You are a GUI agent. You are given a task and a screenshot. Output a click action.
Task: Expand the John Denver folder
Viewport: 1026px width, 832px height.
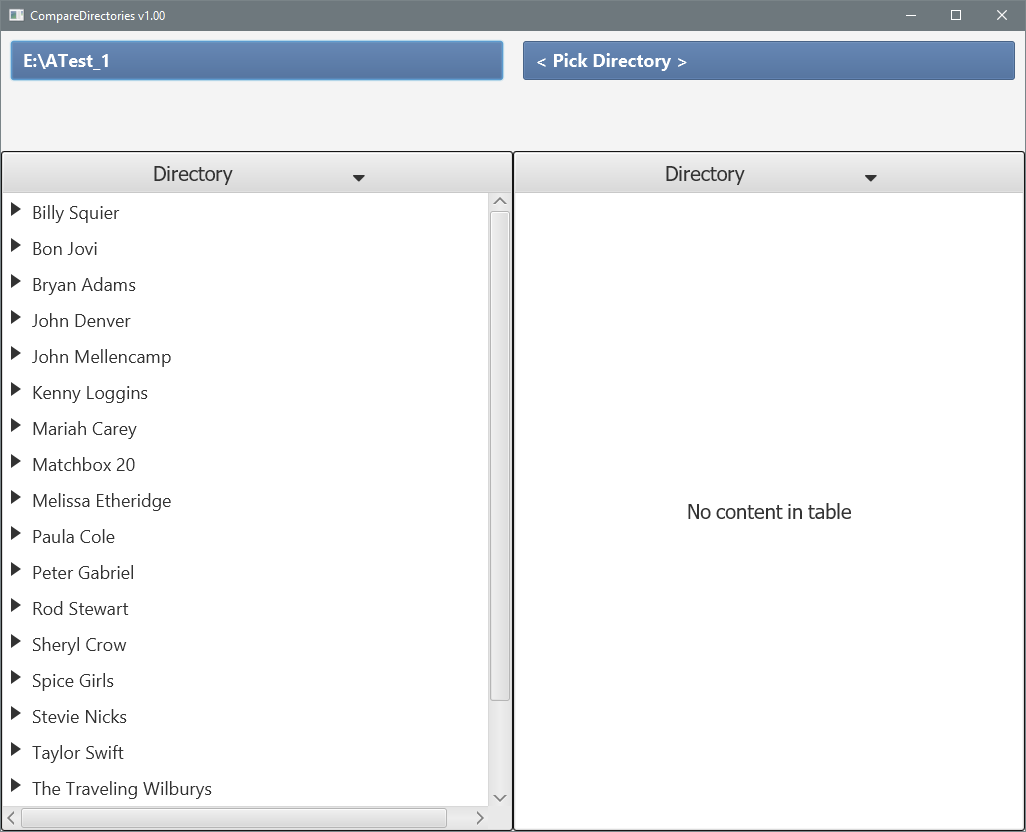click(16, 318)
